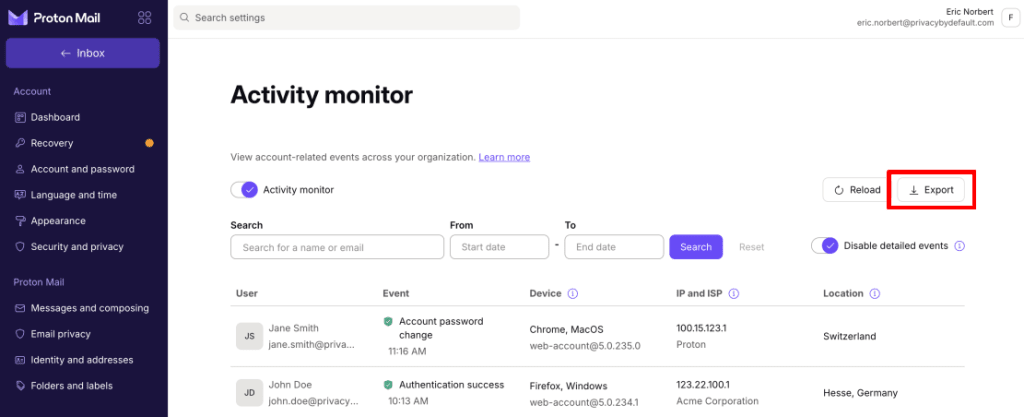Viewport: 1024px width, 417px height.
Task: Click the Proton Mail logo
Action: tap(54, 18)
